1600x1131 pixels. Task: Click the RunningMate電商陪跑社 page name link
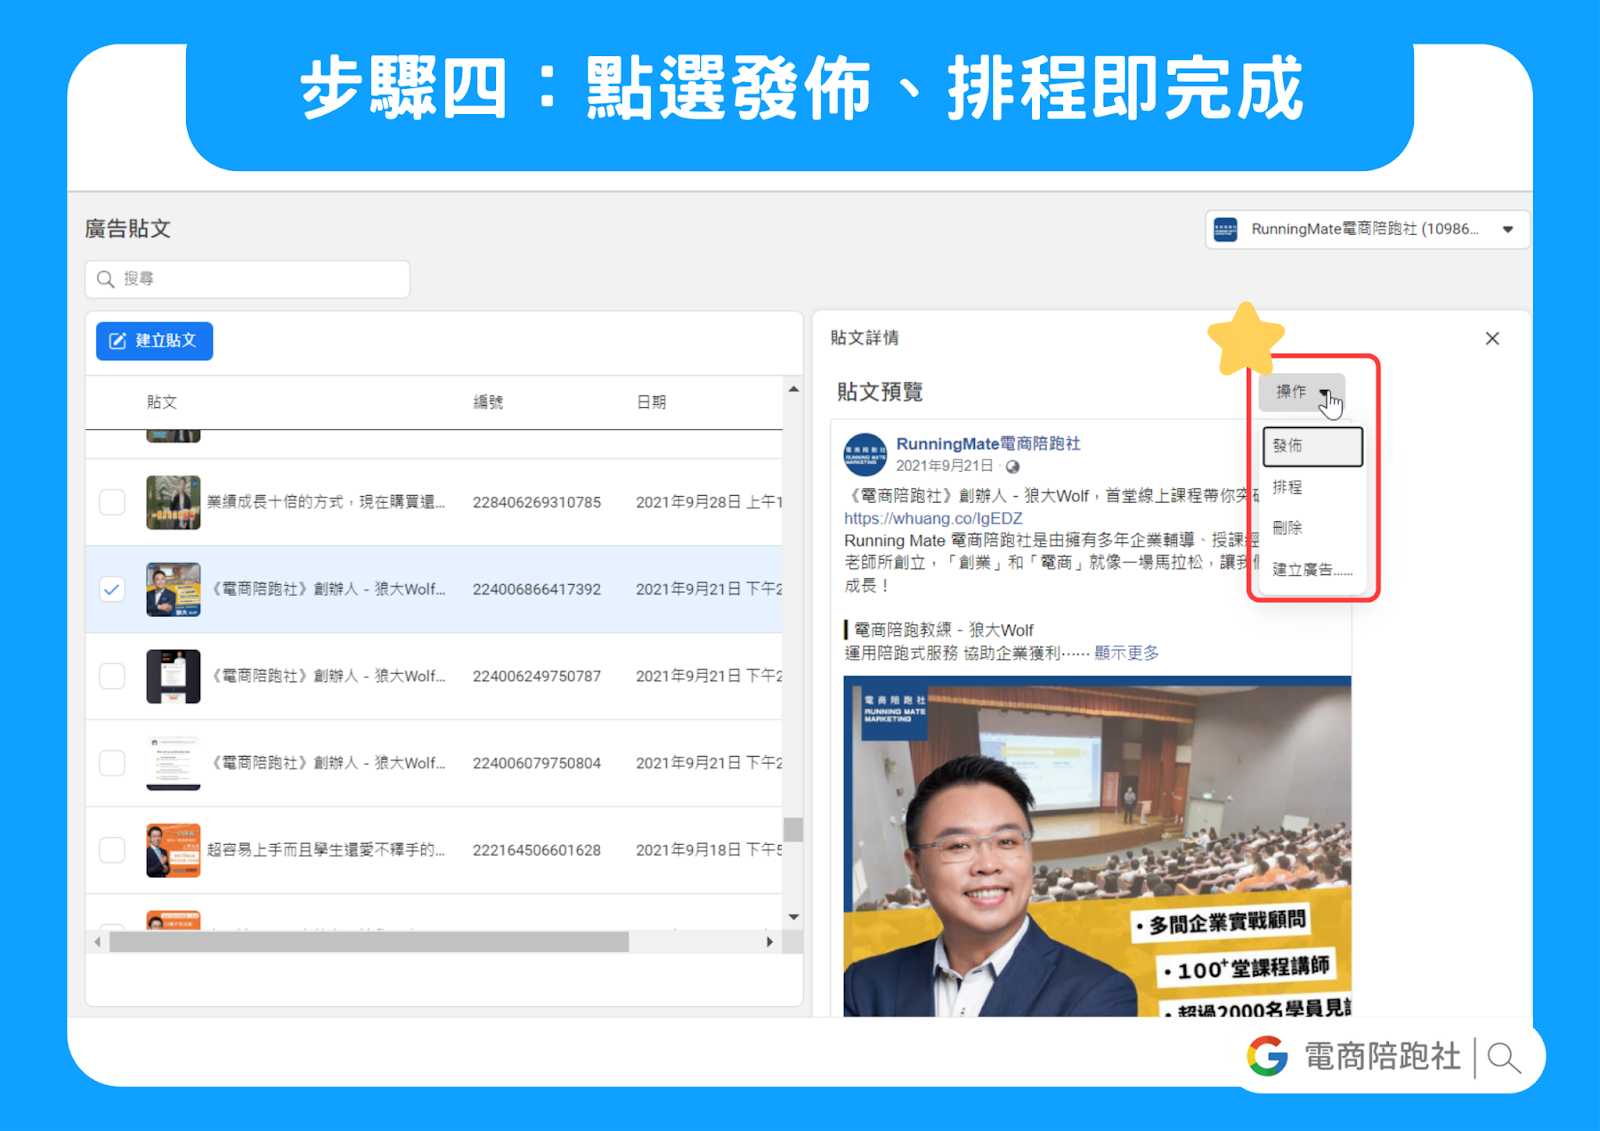click(x=988, y=443)
